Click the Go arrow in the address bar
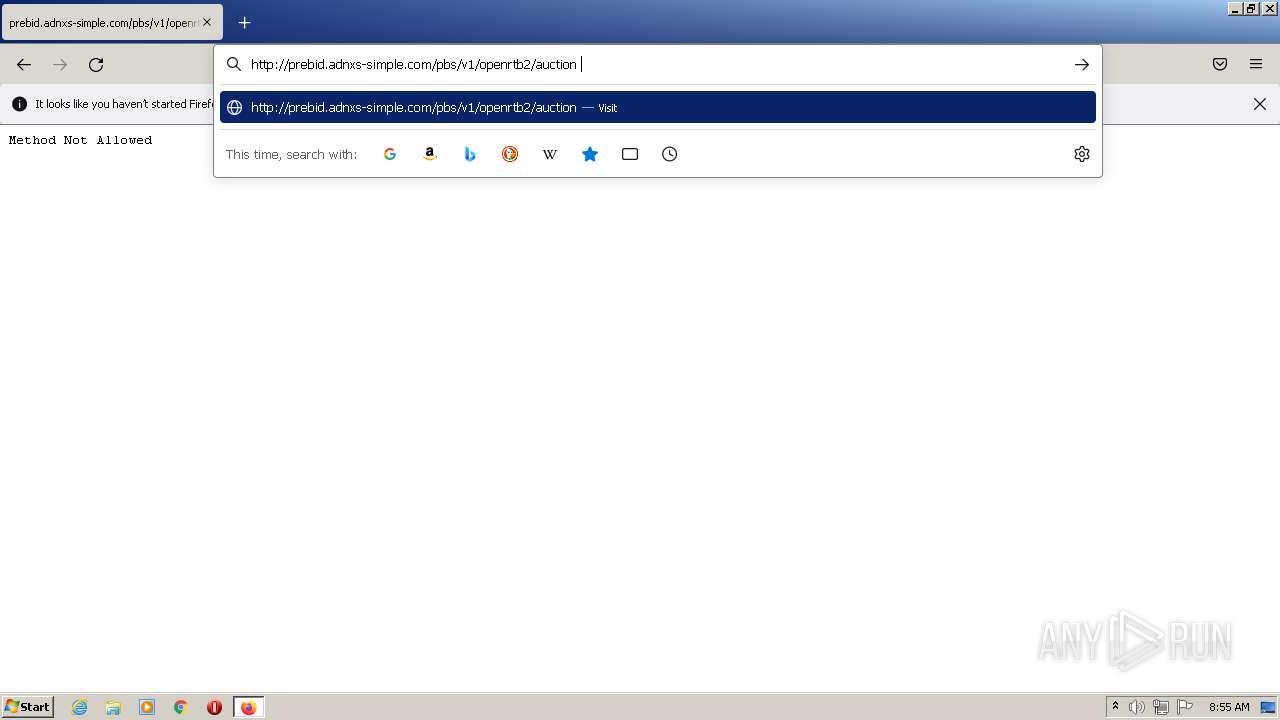This screenshot has width=1280, height=720. (1082, 64)
